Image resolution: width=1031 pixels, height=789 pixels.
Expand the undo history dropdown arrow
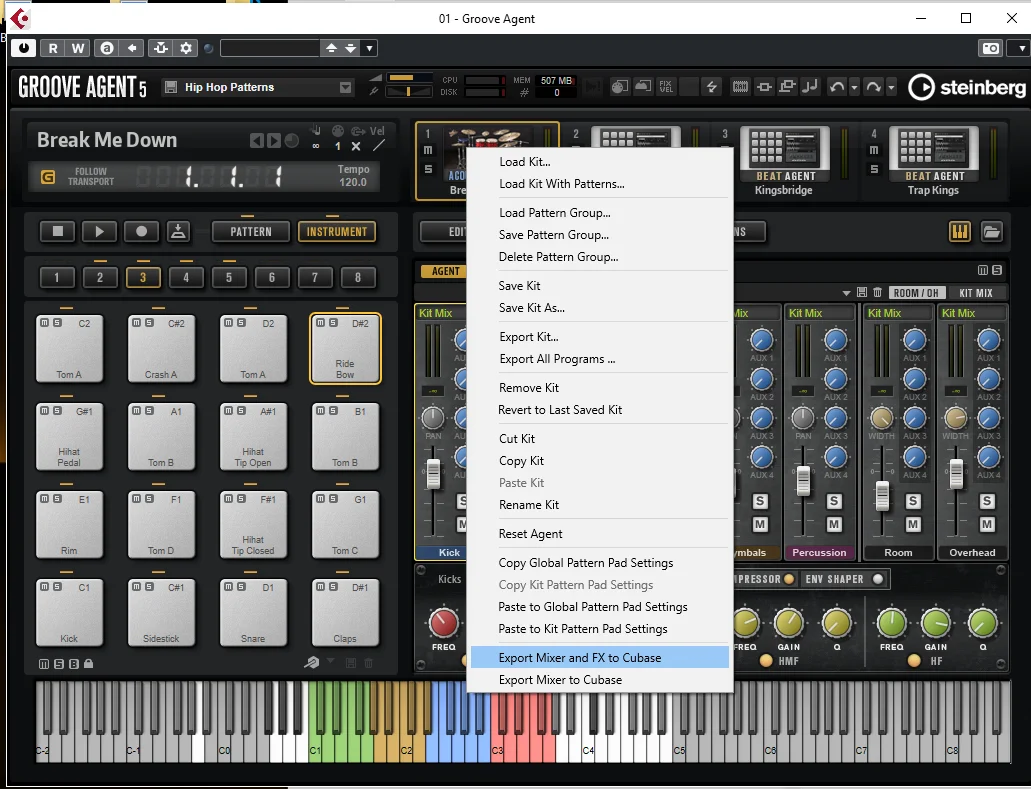click(854, 87)
